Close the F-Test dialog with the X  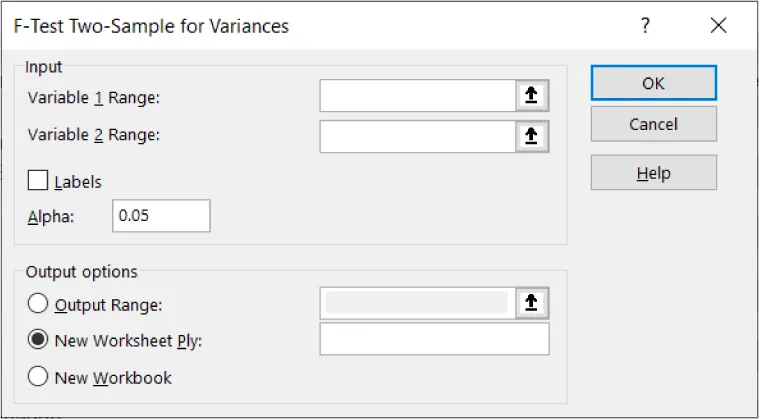pos(718,27)
